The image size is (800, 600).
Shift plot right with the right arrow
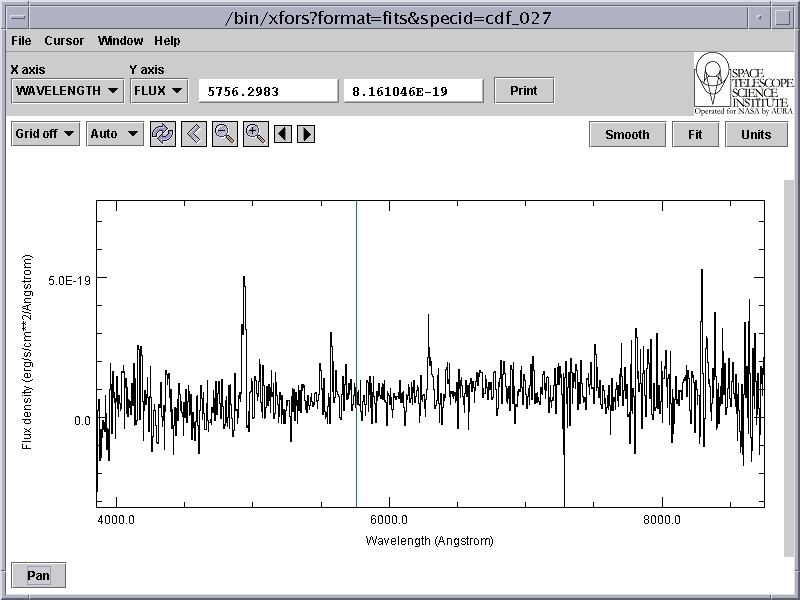click(307, 134)
